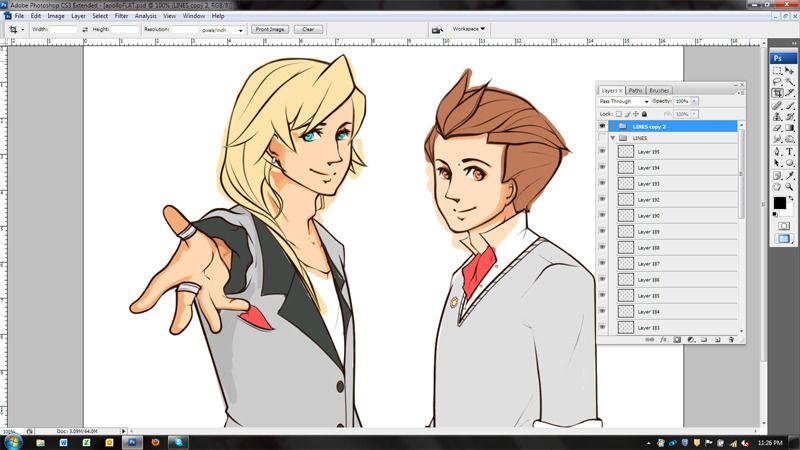
Task: Click the Clear button
Action: pyautogui.click(x=308, y=30)
